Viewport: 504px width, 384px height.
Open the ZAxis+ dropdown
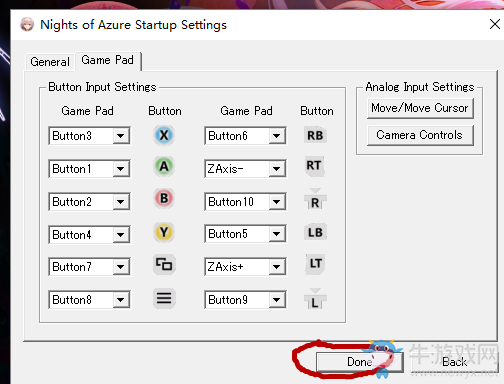(x=276, y=267)
